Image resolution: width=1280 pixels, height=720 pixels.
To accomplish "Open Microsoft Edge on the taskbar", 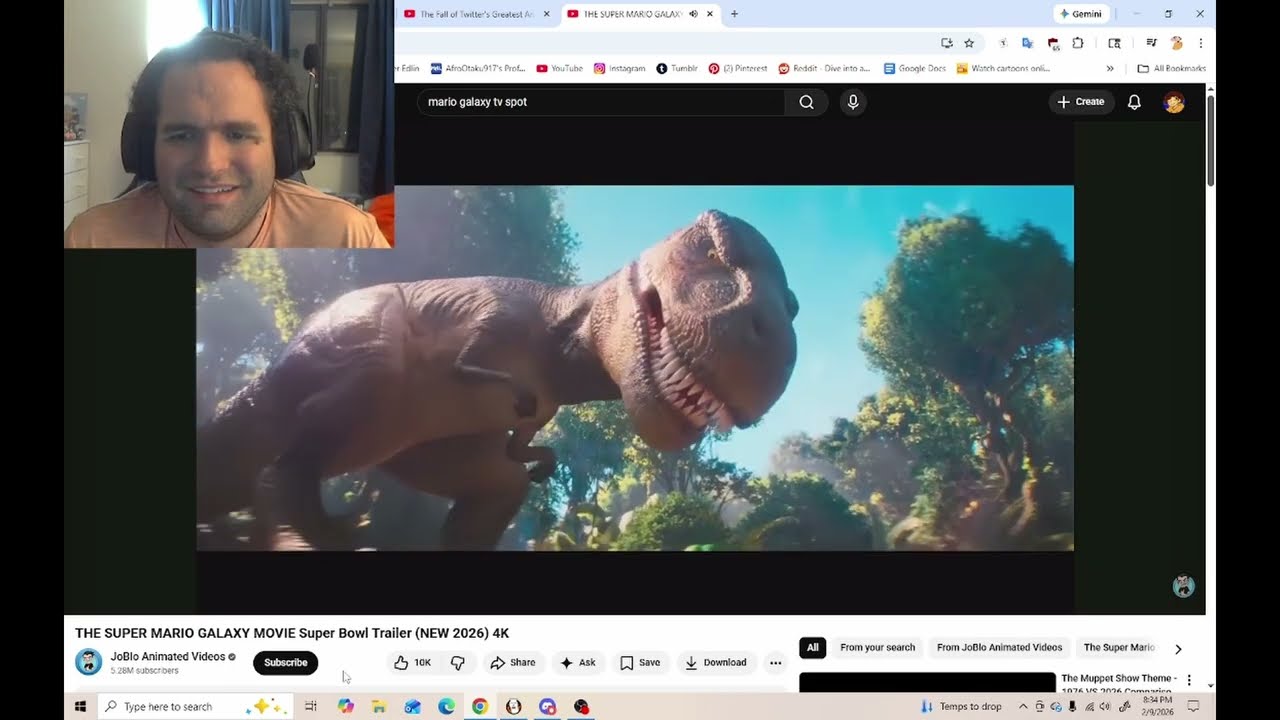I will [x=446, y=706].
